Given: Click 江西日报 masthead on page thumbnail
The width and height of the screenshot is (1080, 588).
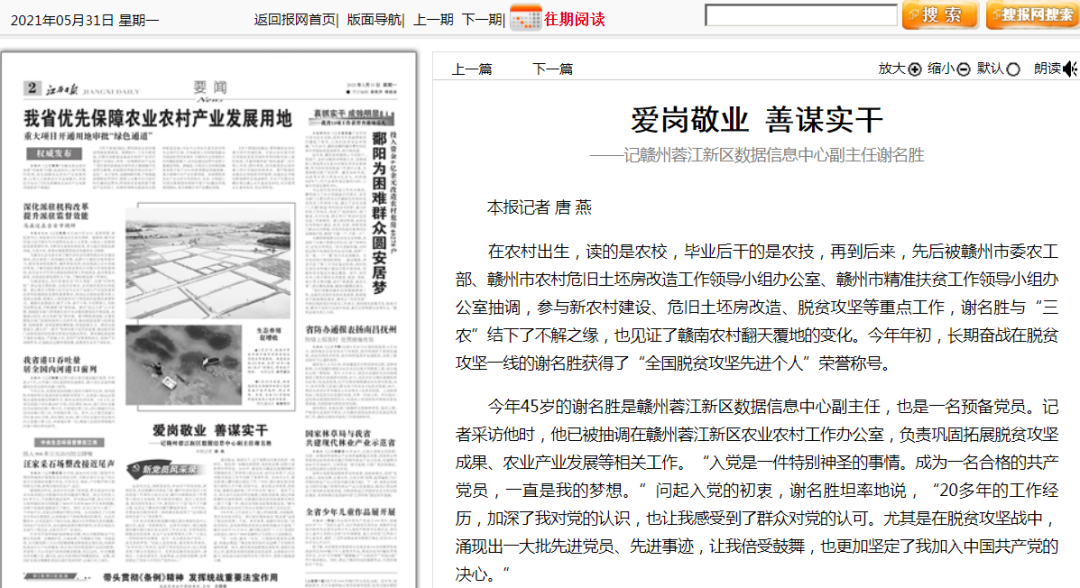Looking at the screenshot, I should tap(62, 90).
